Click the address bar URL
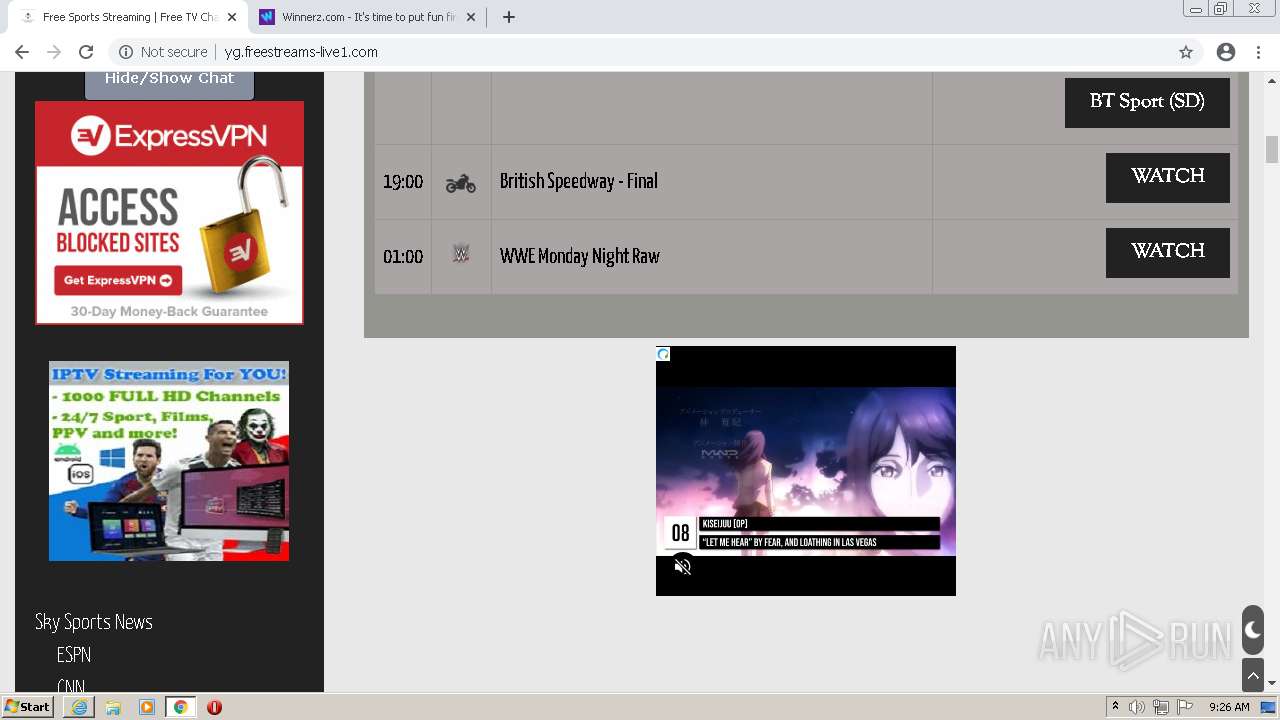Image resolution: width=1280 pixels, height=720 pixels. click(x=301, y=52)
